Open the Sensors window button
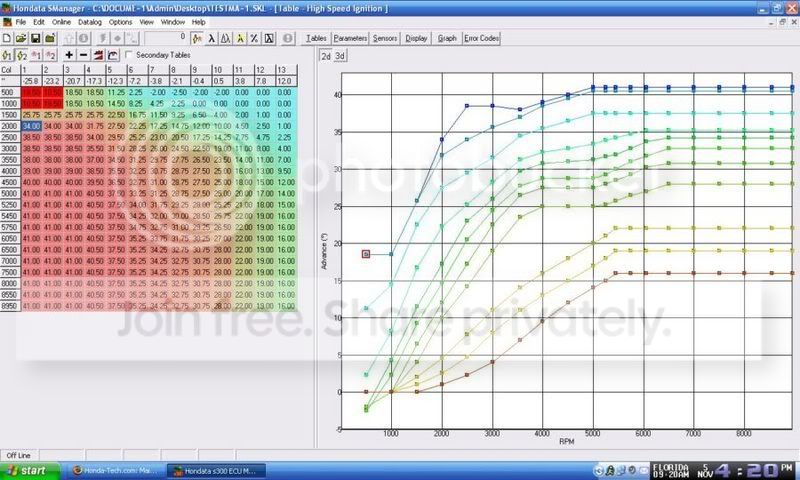800x480 pixels. point(385,38)
